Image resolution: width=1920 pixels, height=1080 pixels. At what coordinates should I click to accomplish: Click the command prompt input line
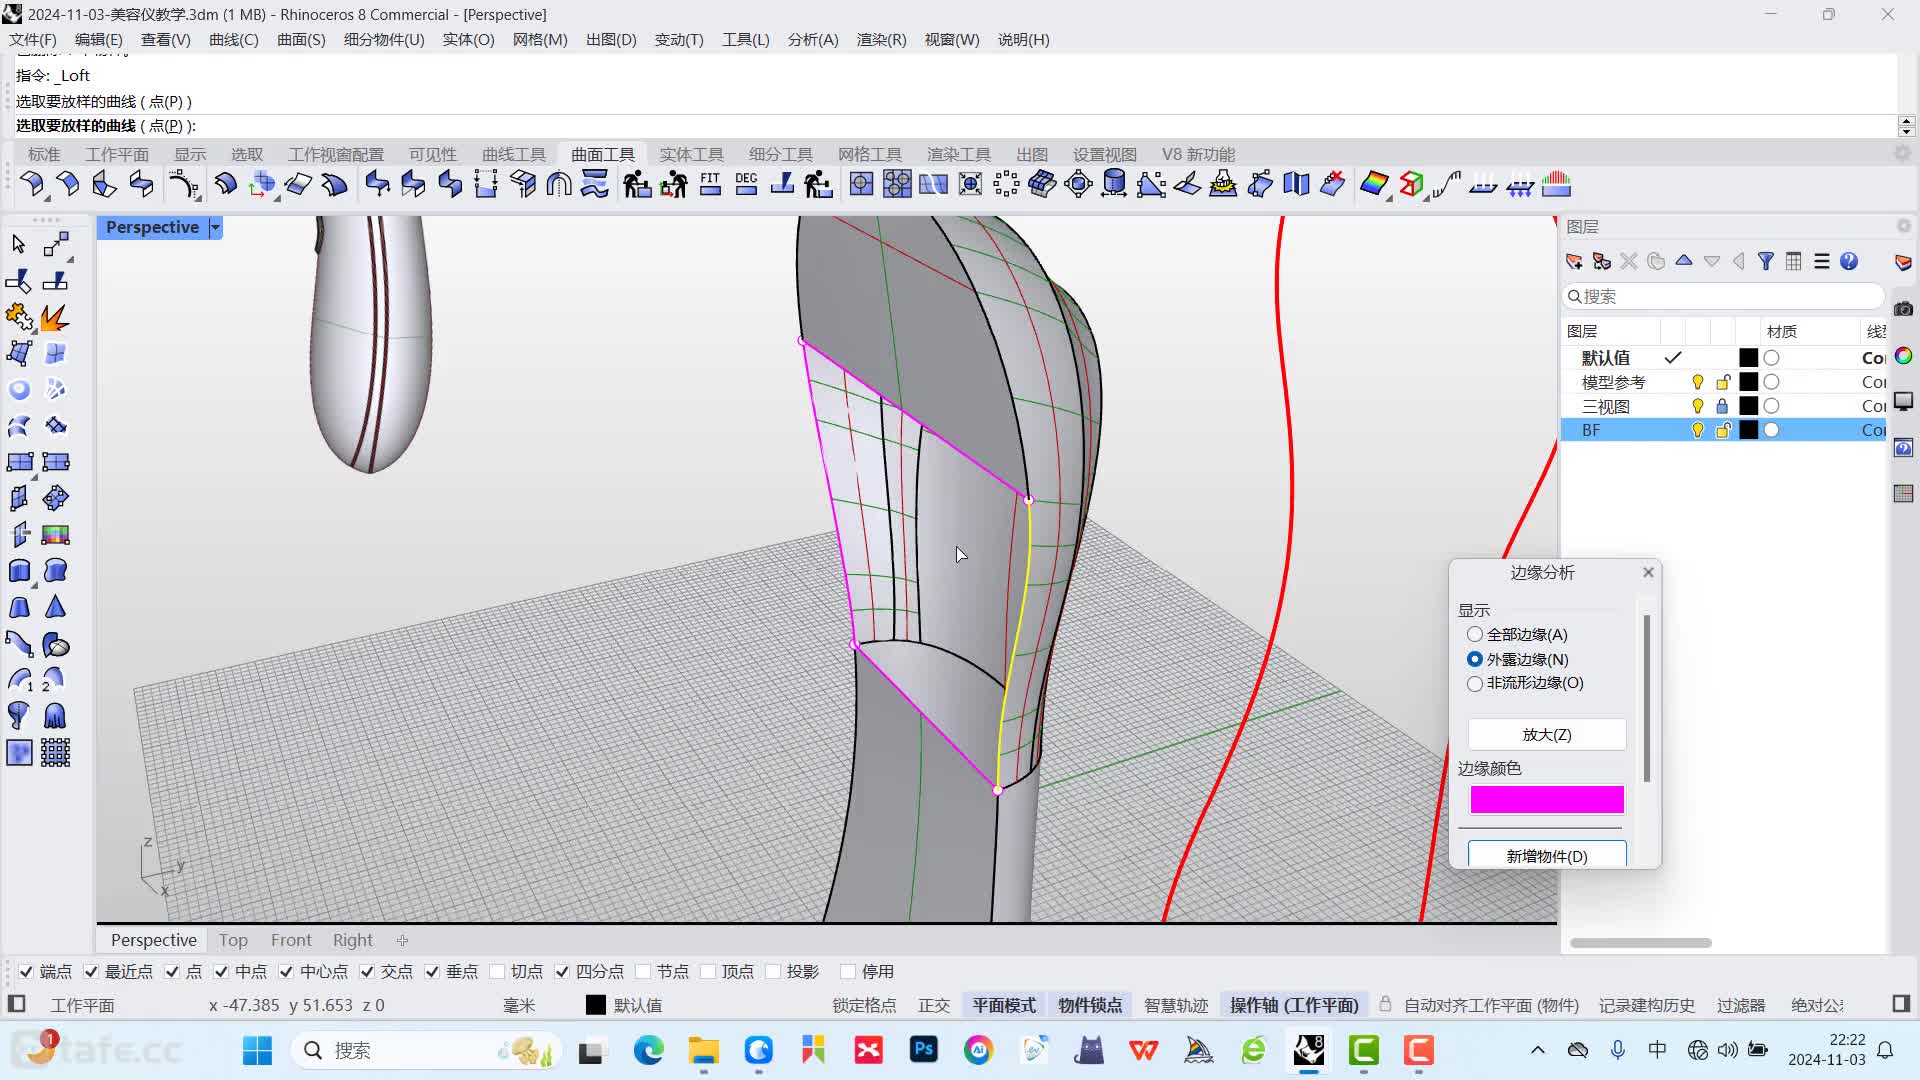[x=955, y=126]
